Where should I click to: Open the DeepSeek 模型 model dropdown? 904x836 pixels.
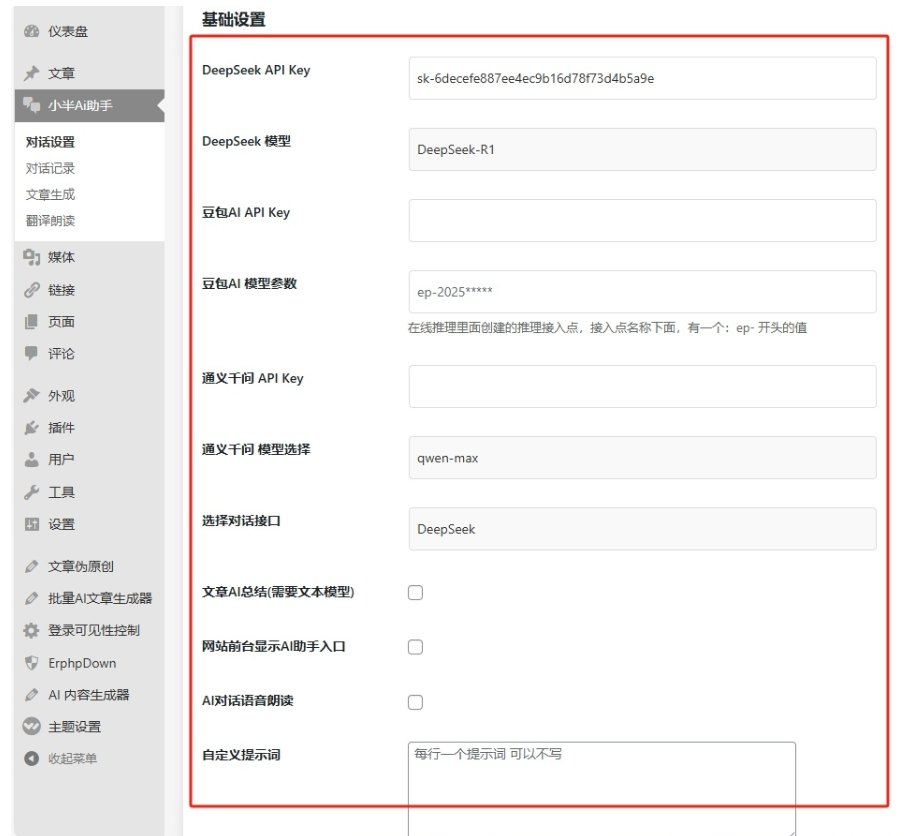[x=641, y=149]
